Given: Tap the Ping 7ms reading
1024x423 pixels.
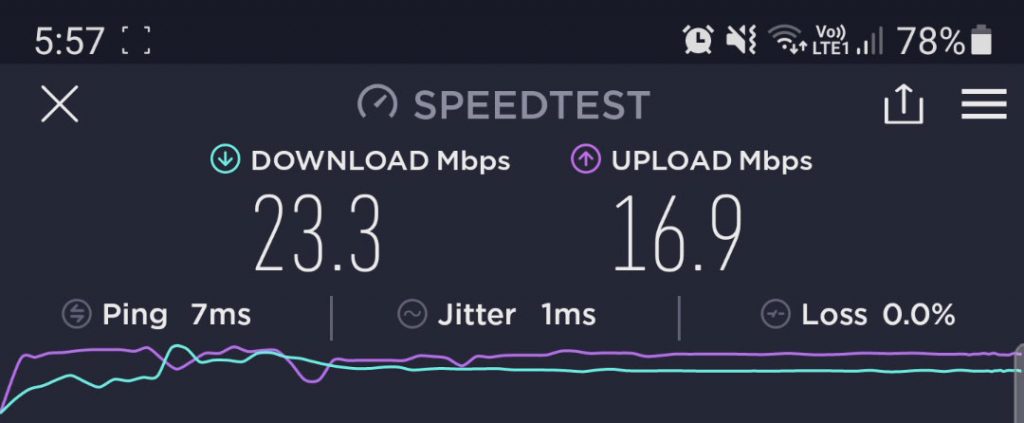Looking at the screenshot, I should tap(176, 315).
